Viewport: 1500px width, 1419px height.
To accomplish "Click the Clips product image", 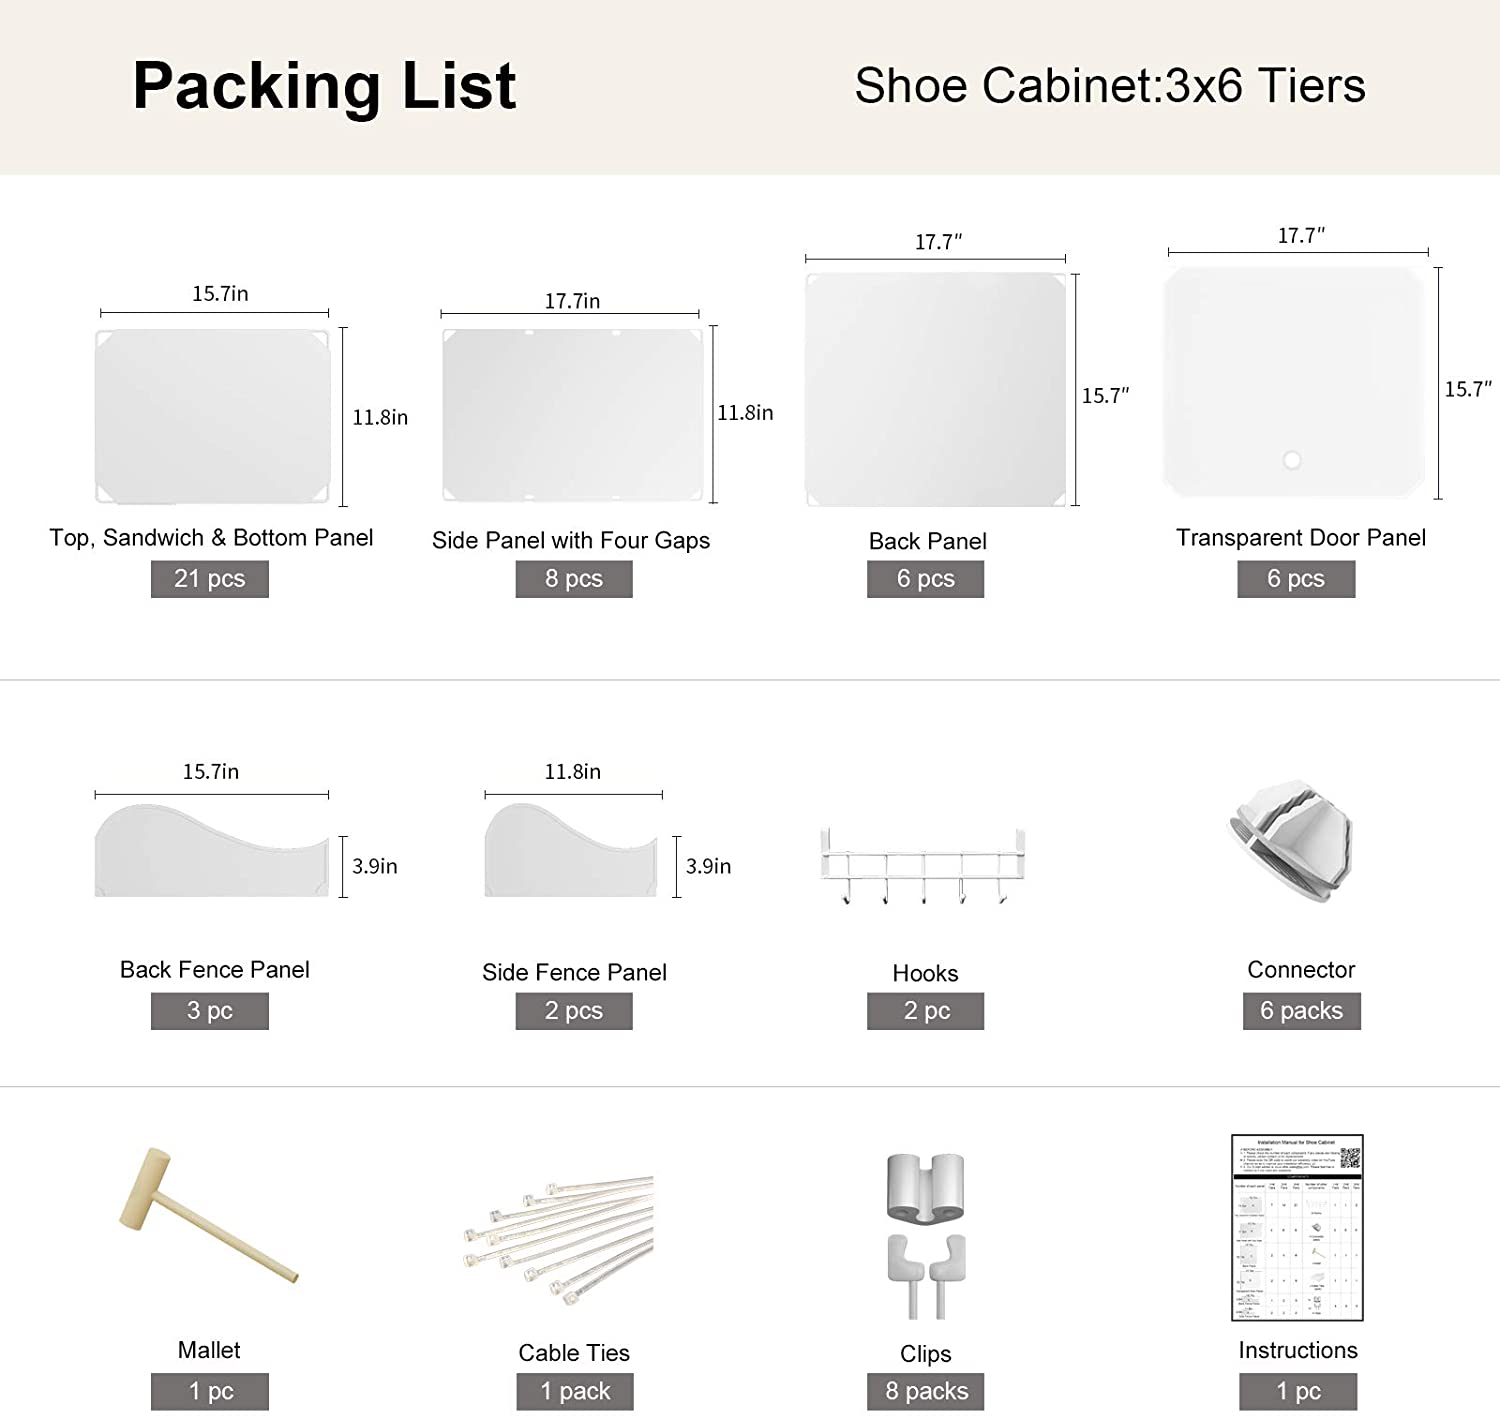I will tap(926, 1235).
